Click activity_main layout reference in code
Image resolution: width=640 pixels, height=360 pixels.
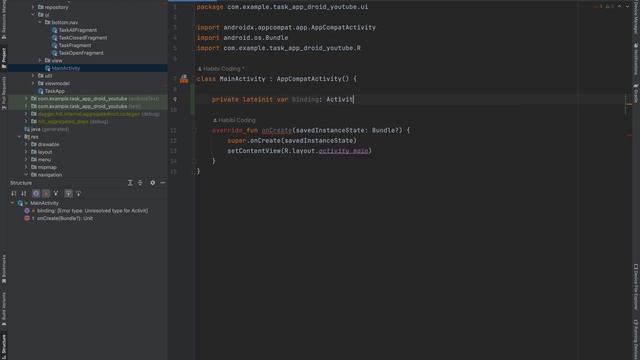click(343, 151)
